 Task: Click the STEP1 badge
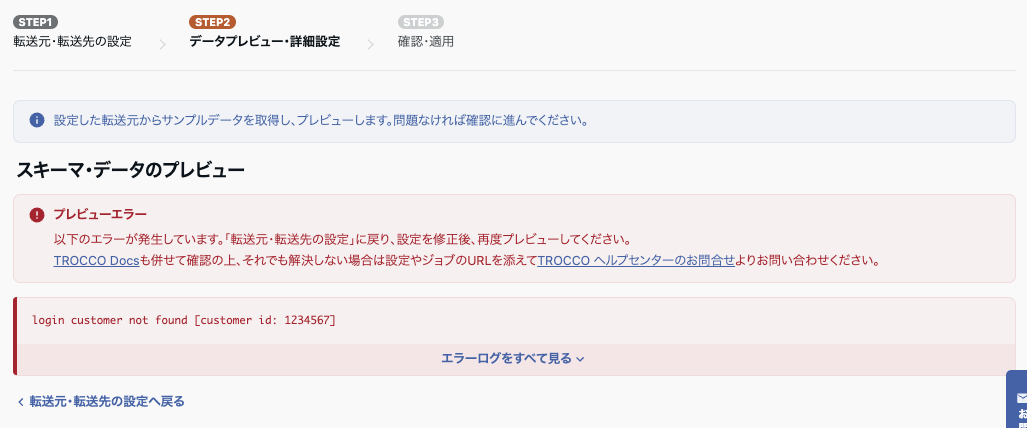[35, 22]
